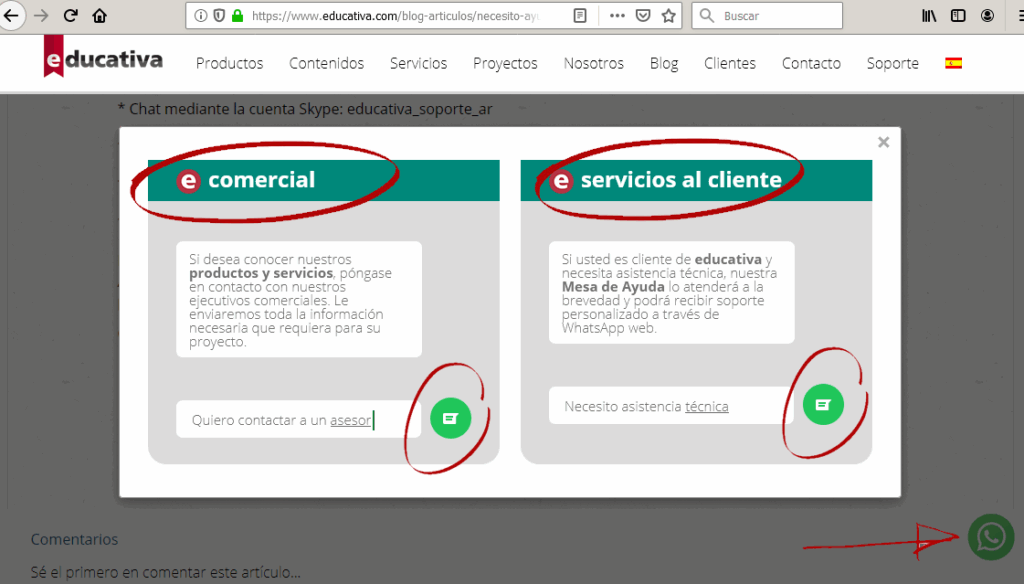The height and width of the screenshot is (584, 1024).
Task: Bookmark this page with the star icon
Action: click(x=669, y=16)
